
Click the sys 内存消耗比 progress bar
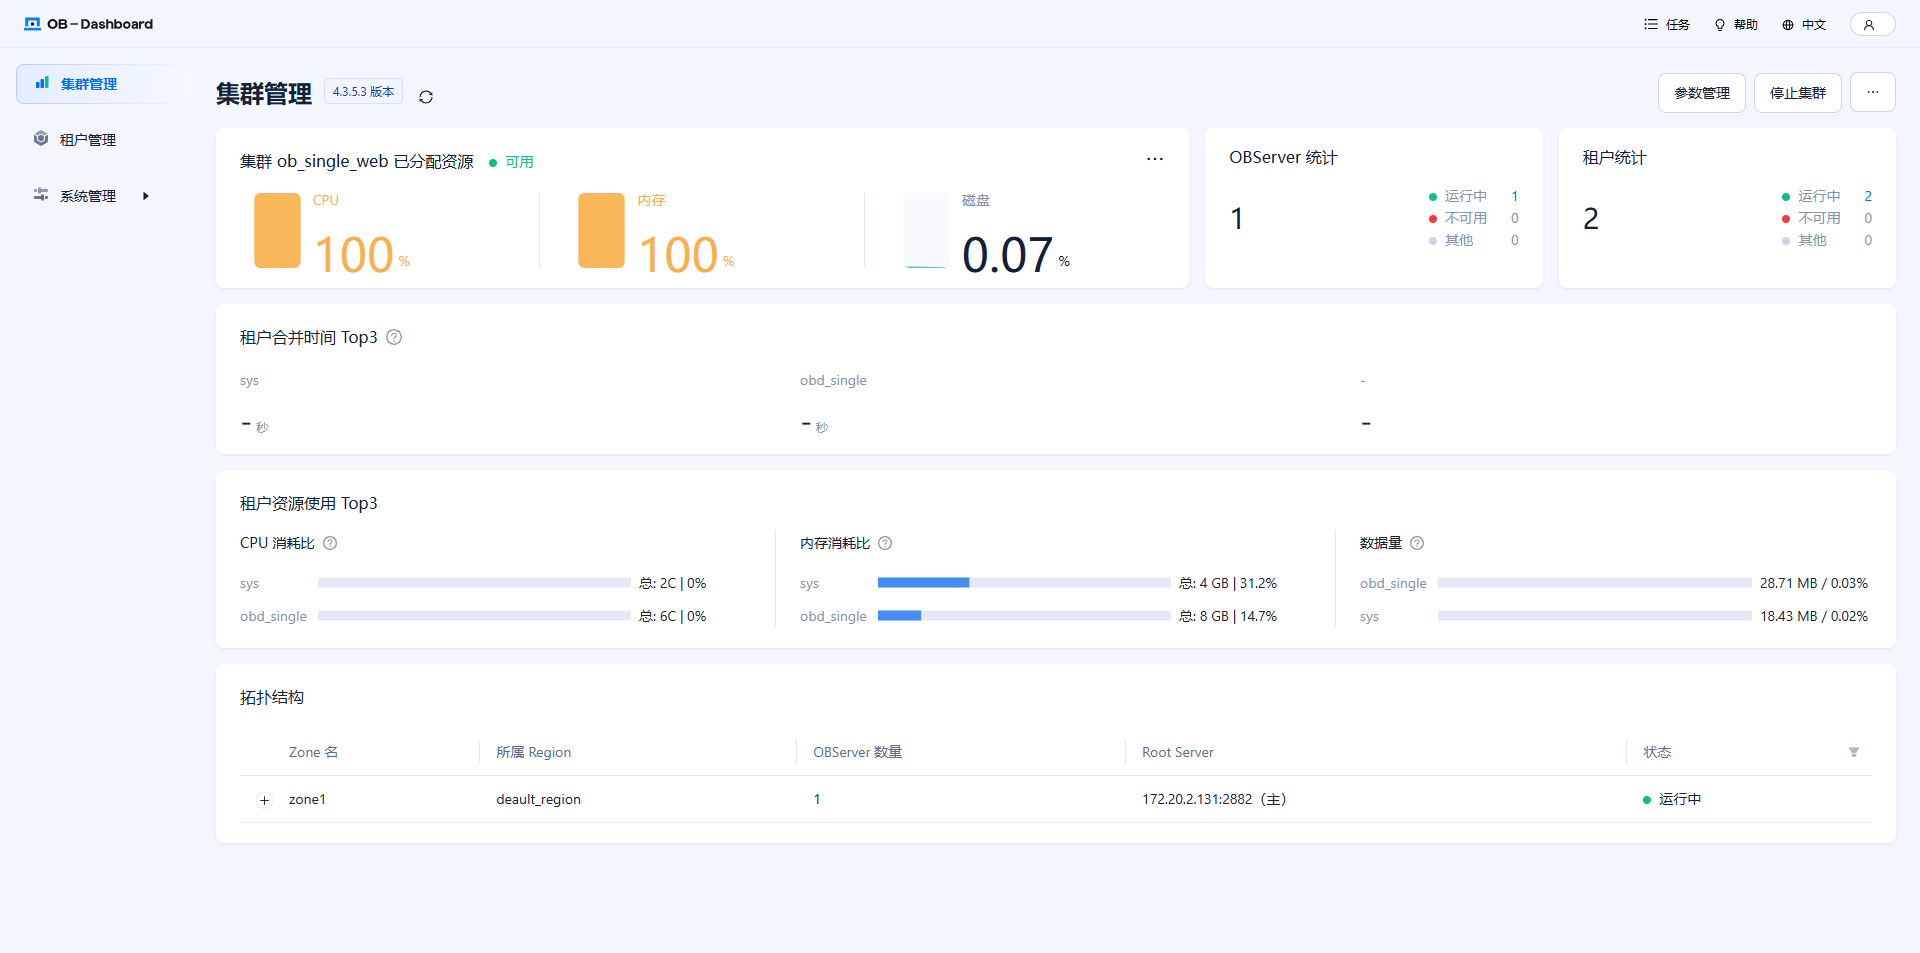pos(1024,583)
